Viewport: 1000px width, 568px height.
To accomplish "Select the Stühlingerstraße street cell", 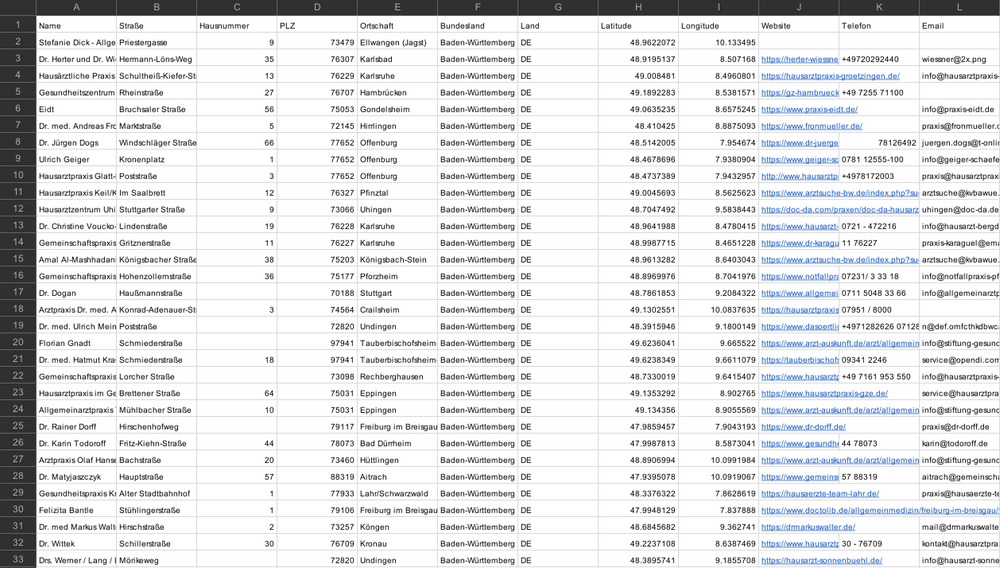I will 157,510.
